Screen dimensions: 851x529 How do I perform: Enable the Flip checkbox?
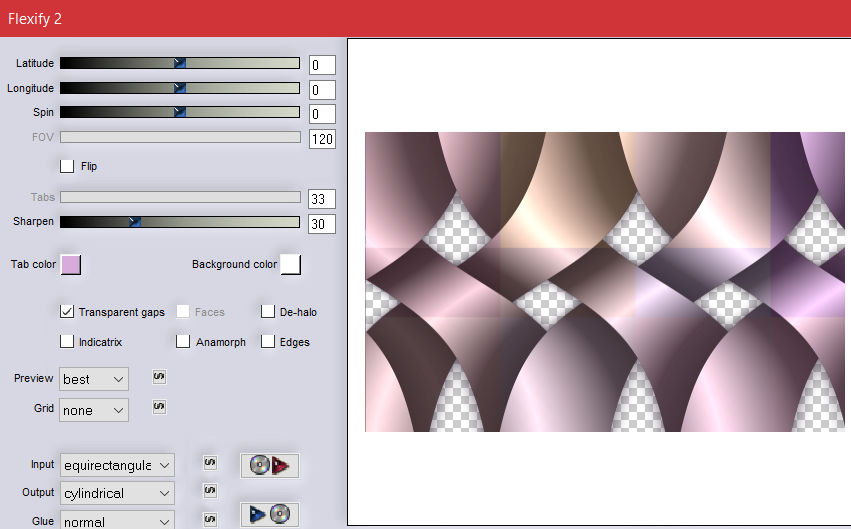click(67, 166)
